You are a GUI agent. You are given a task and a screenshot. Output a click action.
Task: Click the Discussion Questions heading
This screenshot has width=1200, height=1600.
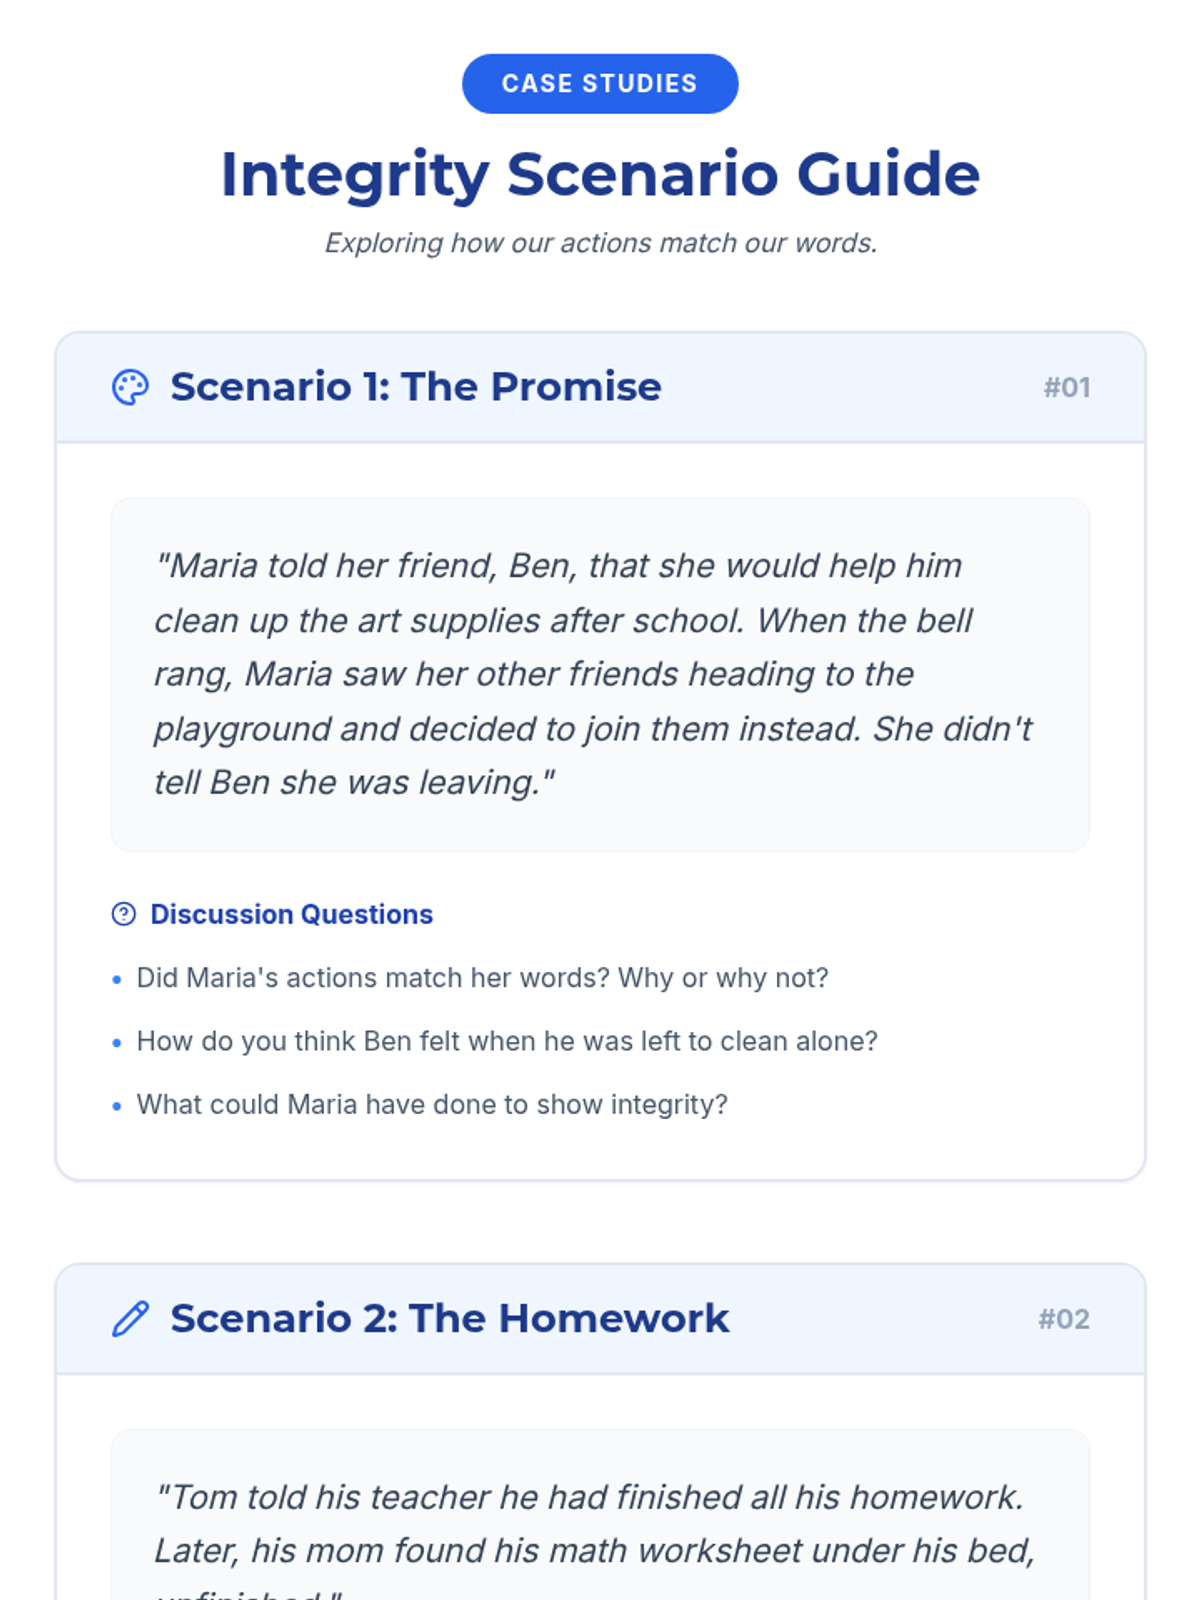click(291, 914)
